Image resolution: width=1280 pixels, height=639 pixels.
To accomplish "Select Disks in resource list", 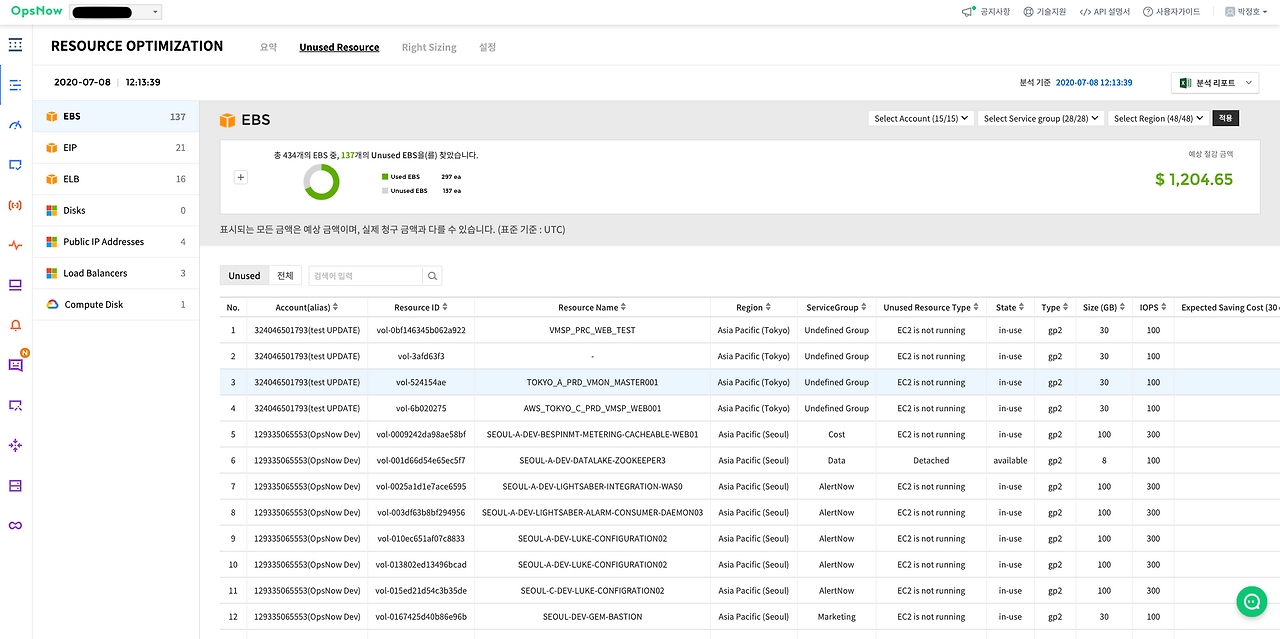I will [116, 210].
